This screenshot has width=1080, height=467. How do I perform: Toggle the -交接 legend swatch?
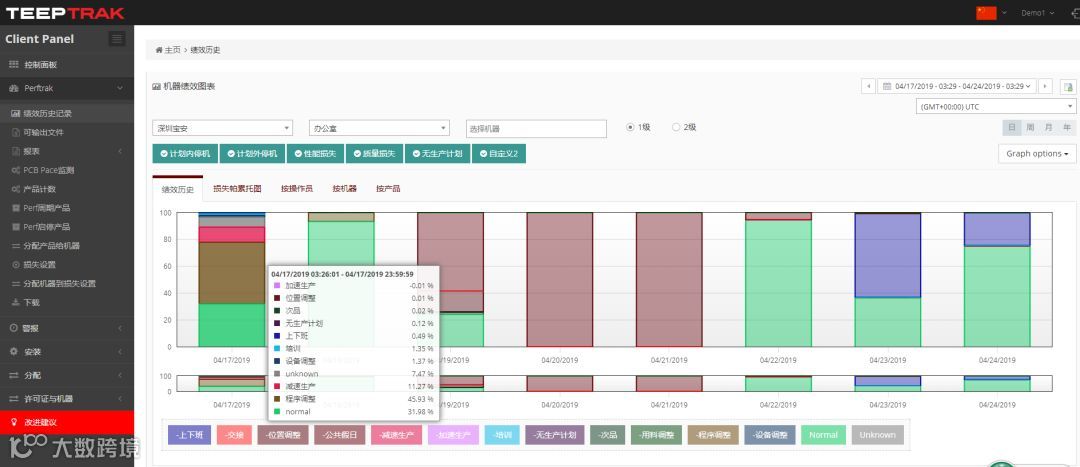(x=234, y=435)
